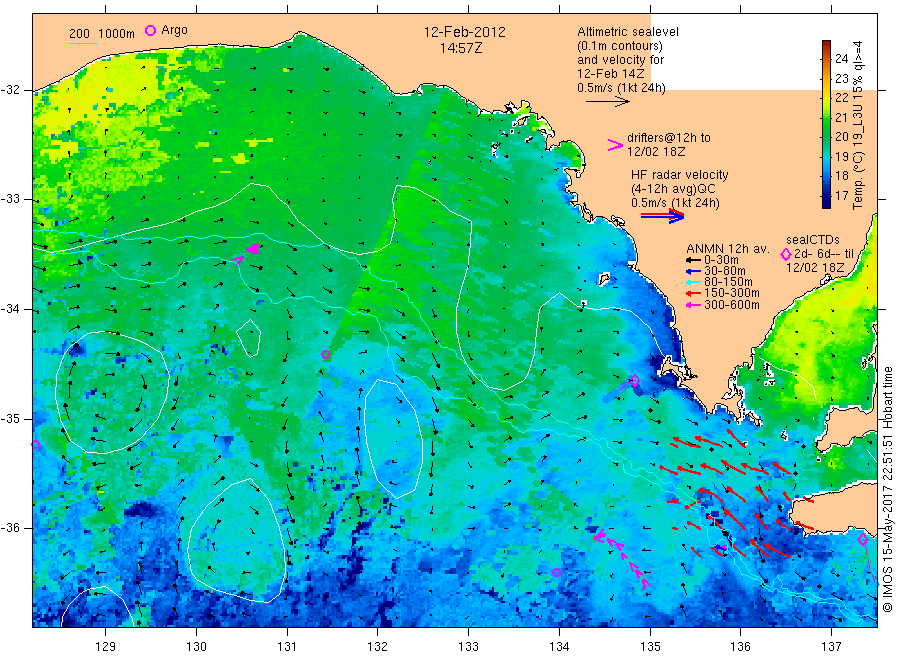Click the '14:57Z' time label

pyautogui.click(x=461, y=48)
